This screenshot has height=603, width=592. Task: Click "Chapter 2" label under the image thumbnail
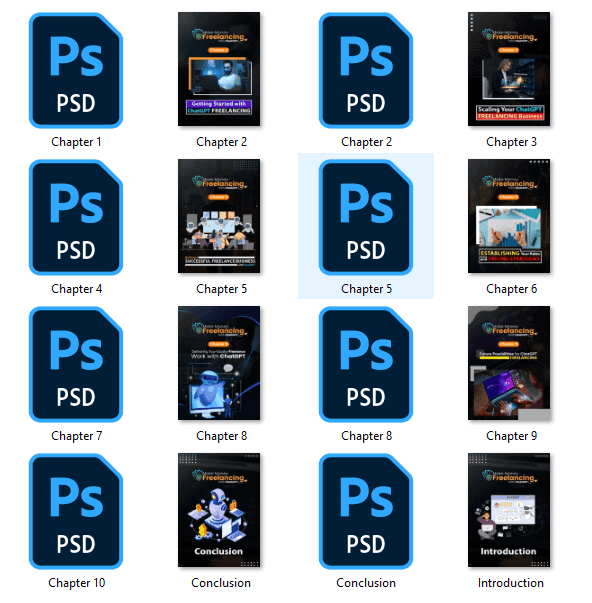(x=221, y=142)
